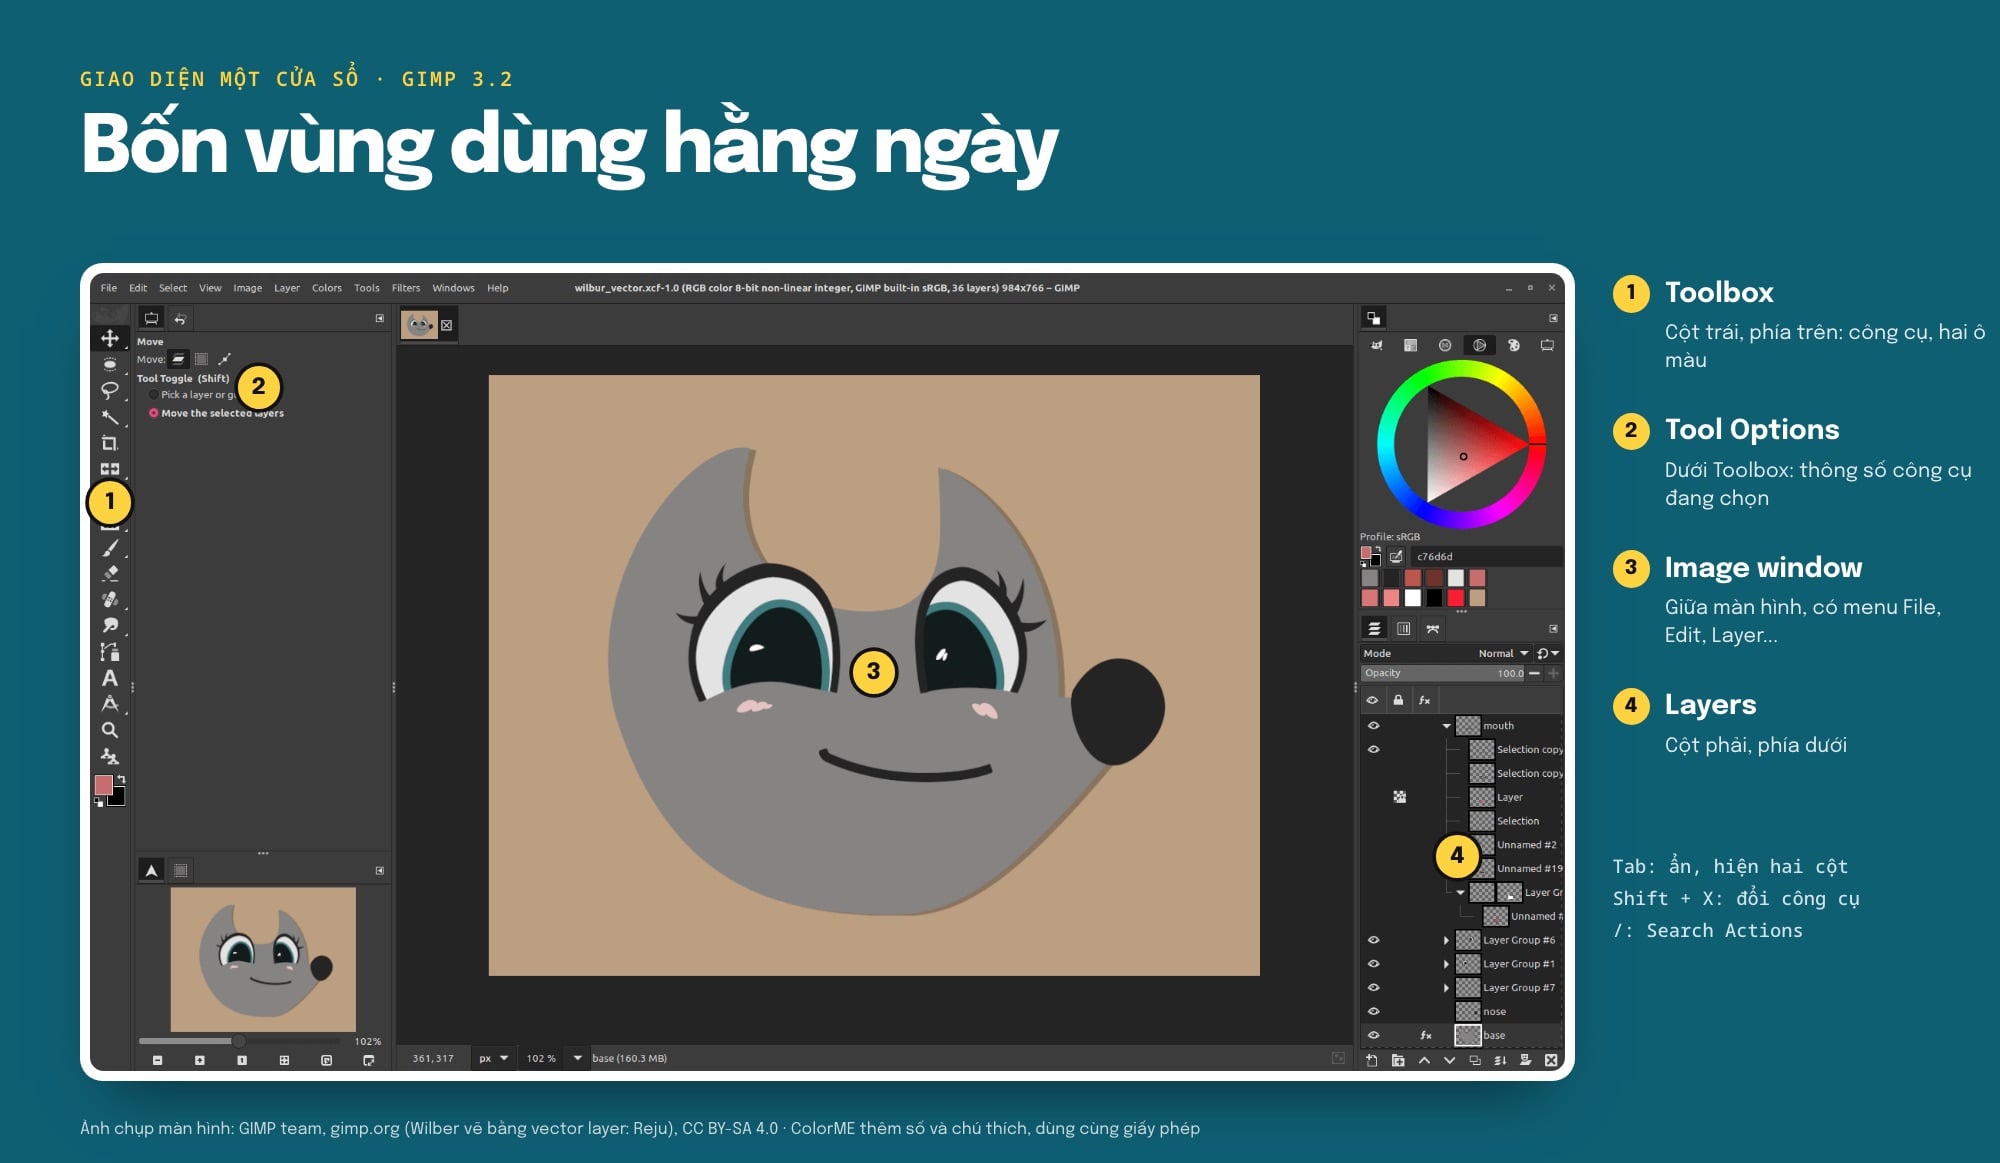
Task: Swap foreground and background colors in toolbox
Action: 120,778
